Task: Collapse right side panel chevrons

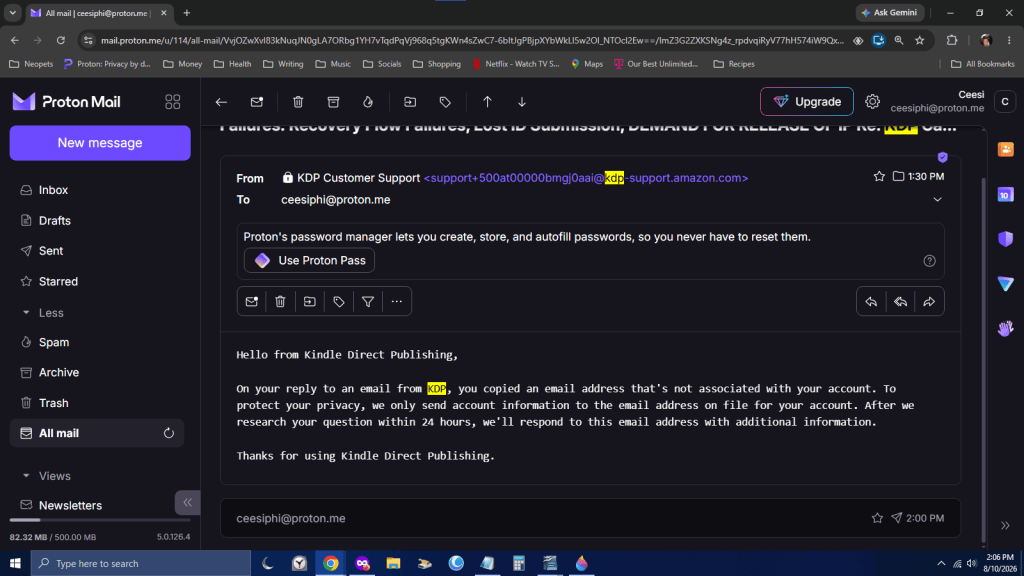Action: click(1005, 526)
